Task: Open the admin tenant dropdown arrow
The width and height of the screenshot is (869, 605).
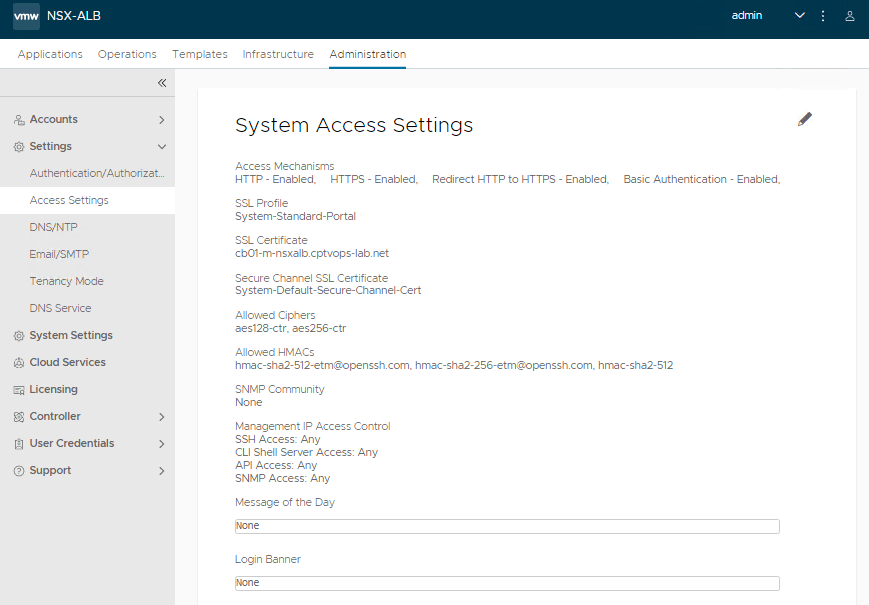Action: [798, 16]
